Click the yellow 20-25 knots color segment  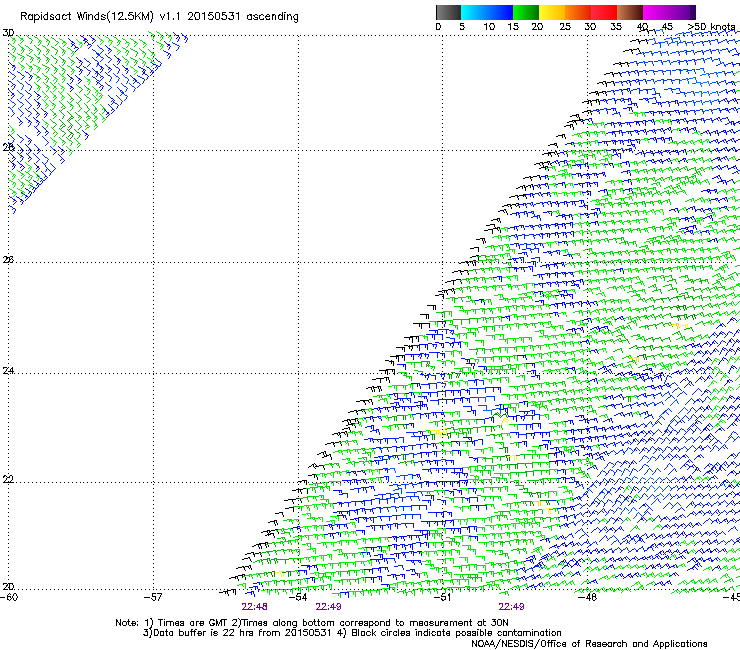pyautogui.click(x=552, y=12)
